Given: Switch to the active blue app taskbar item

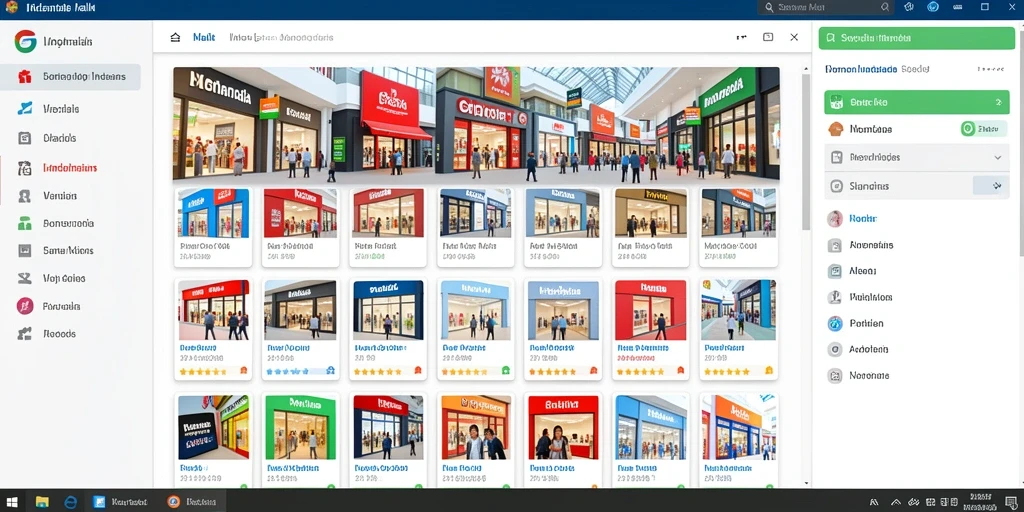Looking at the screenshot, I should point(120,502).
